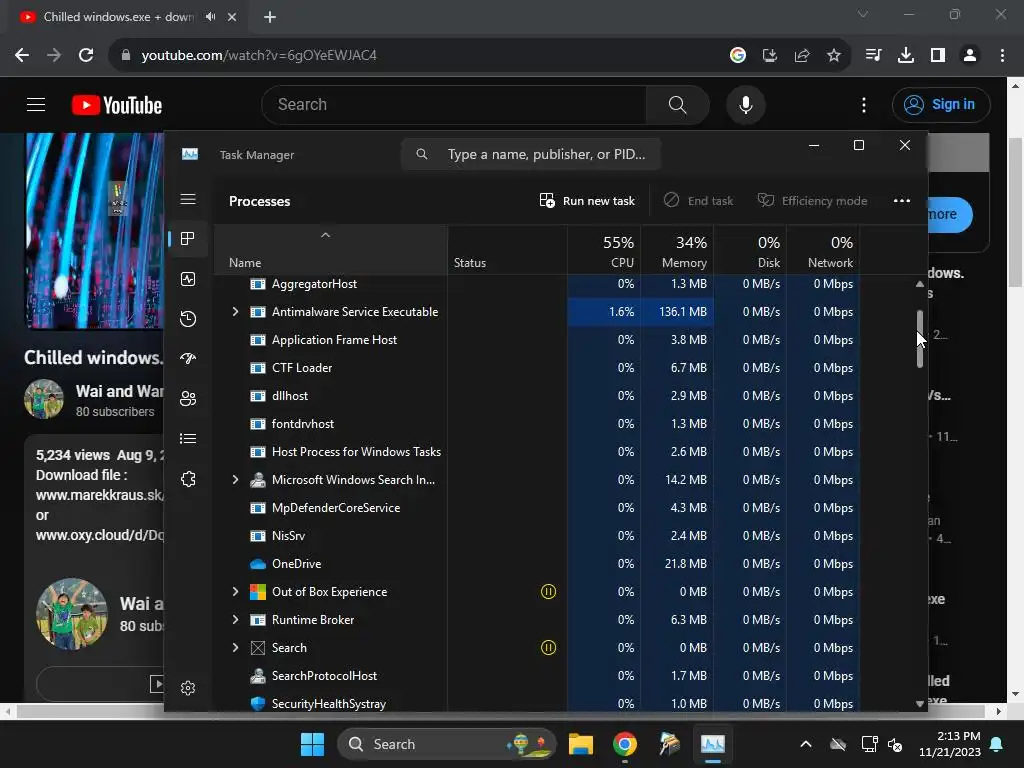This screenshot has height=768, width=1024.
Task: Open the Performance page in Task Manager sidebar
Action: 188,280
